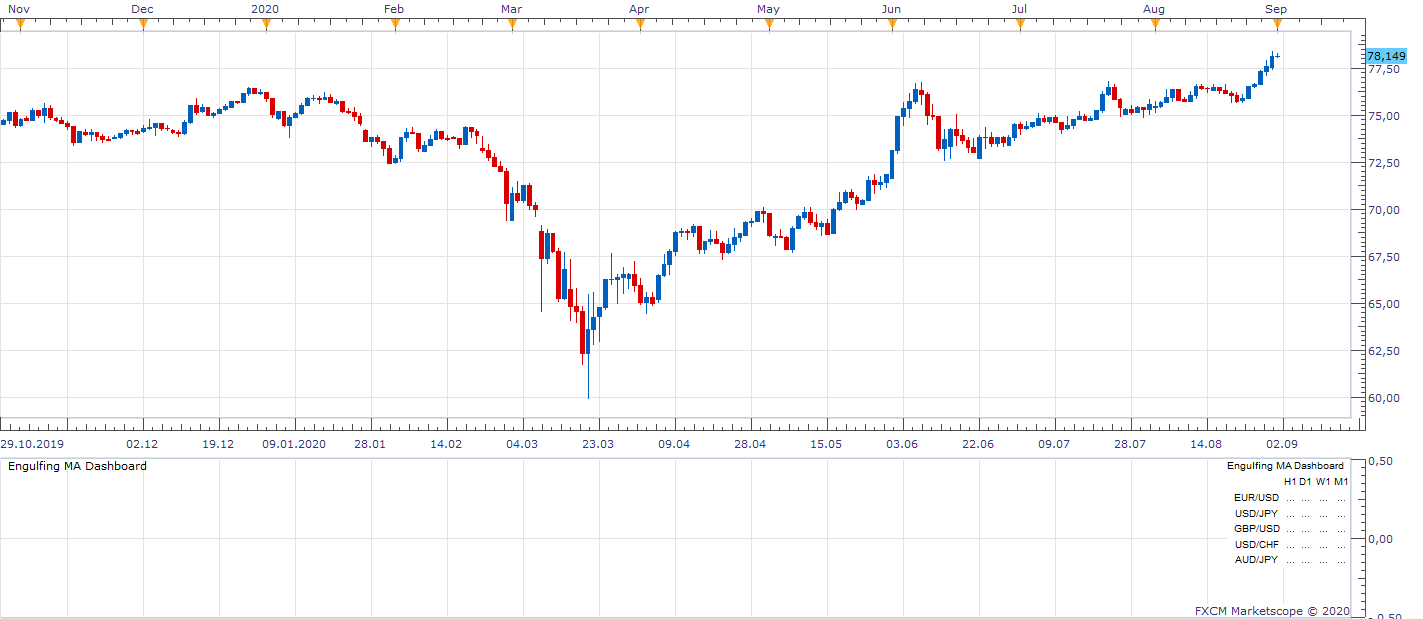This screenshot has width=1423, height=619.
Task: Select the W1 timeframe column header
Action: 1322,482
